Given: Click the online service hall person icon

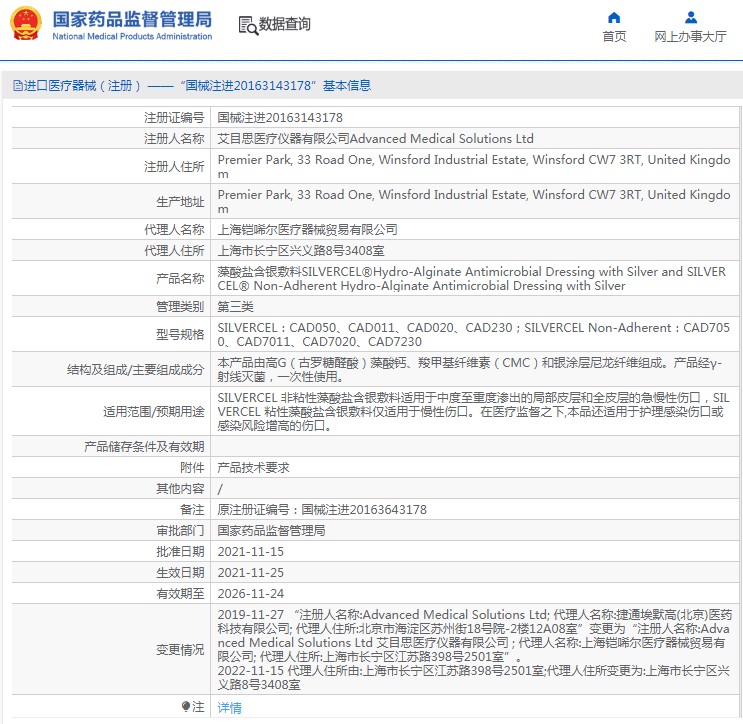Looking at the screenshot, I should [x=691, y=18].
